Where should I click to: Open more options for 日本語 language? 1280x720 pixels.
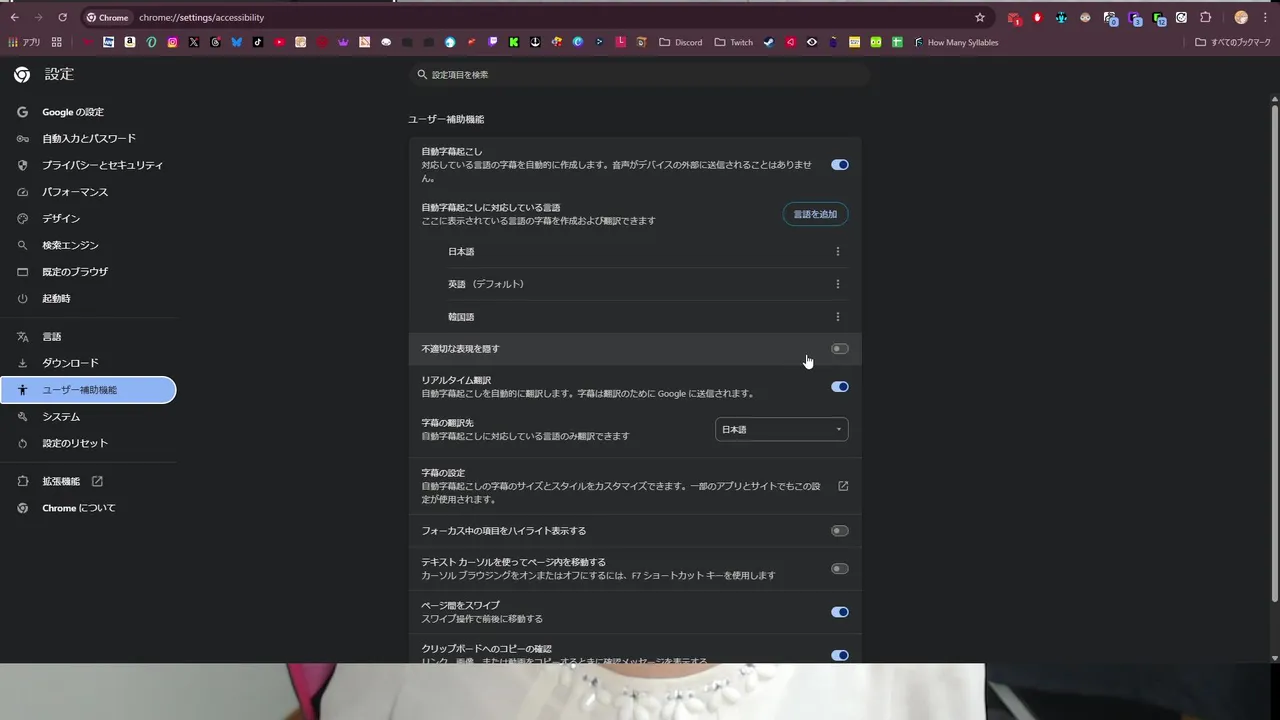coord(838,251)
